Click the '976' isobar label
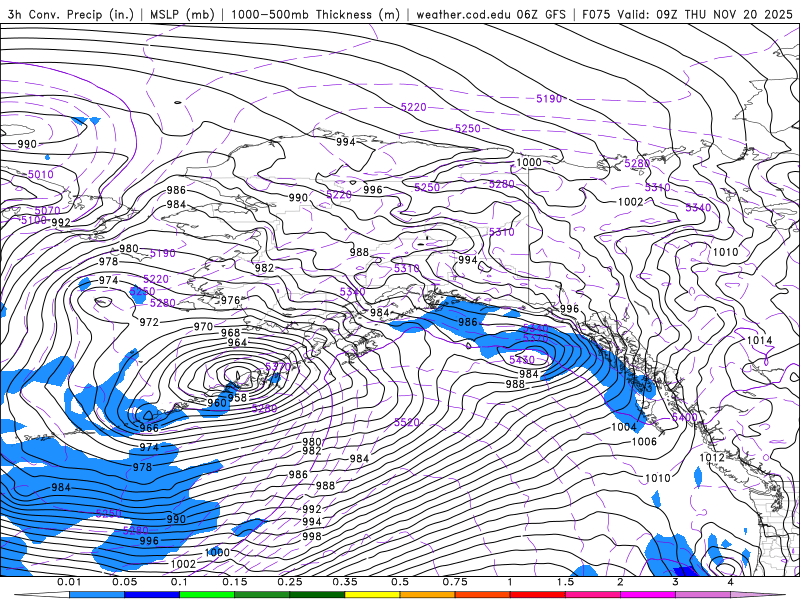Screen dimensions: 800x600 [x=230, y=301]
